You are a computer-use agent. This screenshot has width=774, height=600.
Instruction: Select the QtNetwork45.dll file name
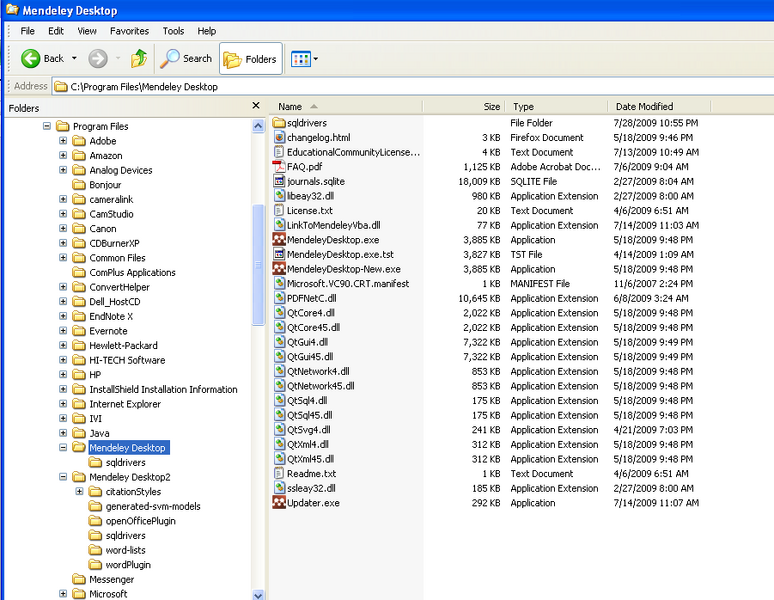321,386
